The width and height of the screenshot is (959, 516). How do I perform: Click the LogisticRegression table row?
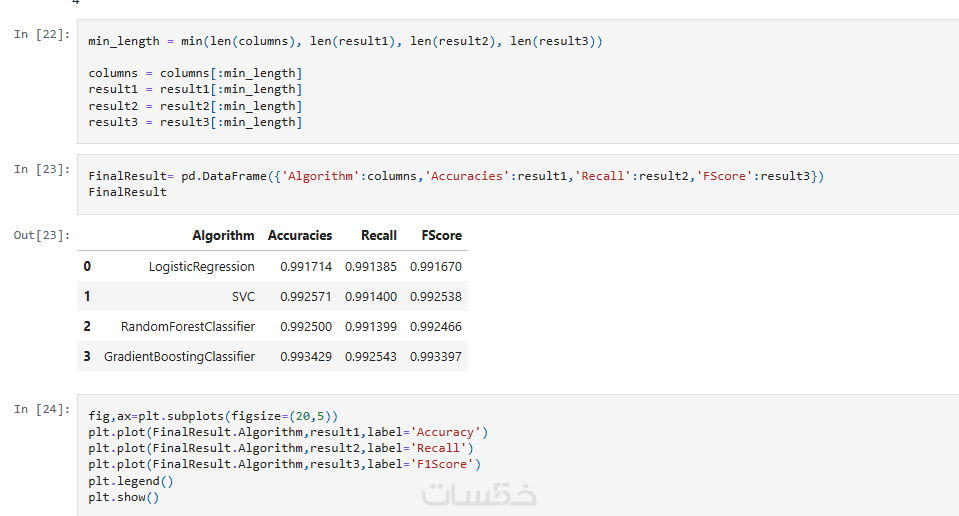point(272,267)
